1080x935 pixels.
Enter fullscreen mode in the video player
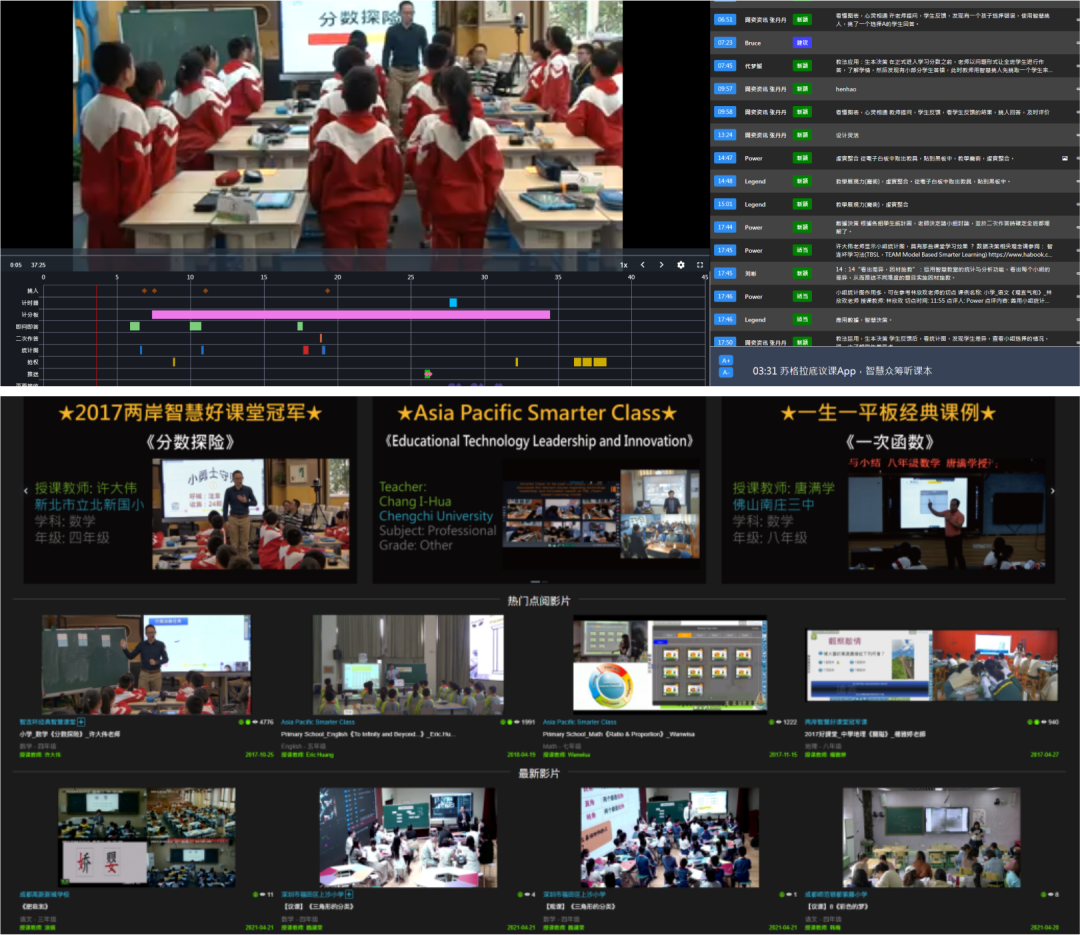coord(700,265)
